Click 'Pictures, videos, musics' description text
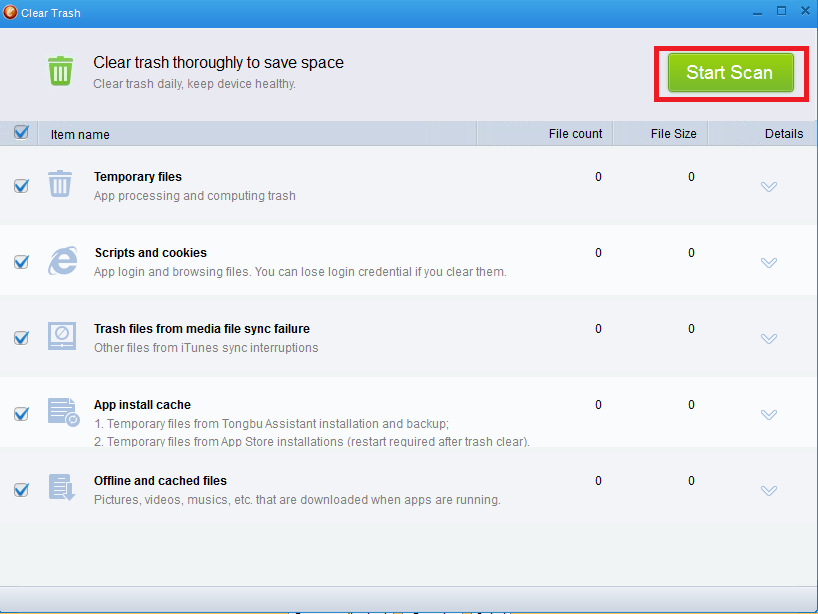Image resolution: width=818 pixels, height=614 pixels. tap(297, 500)
